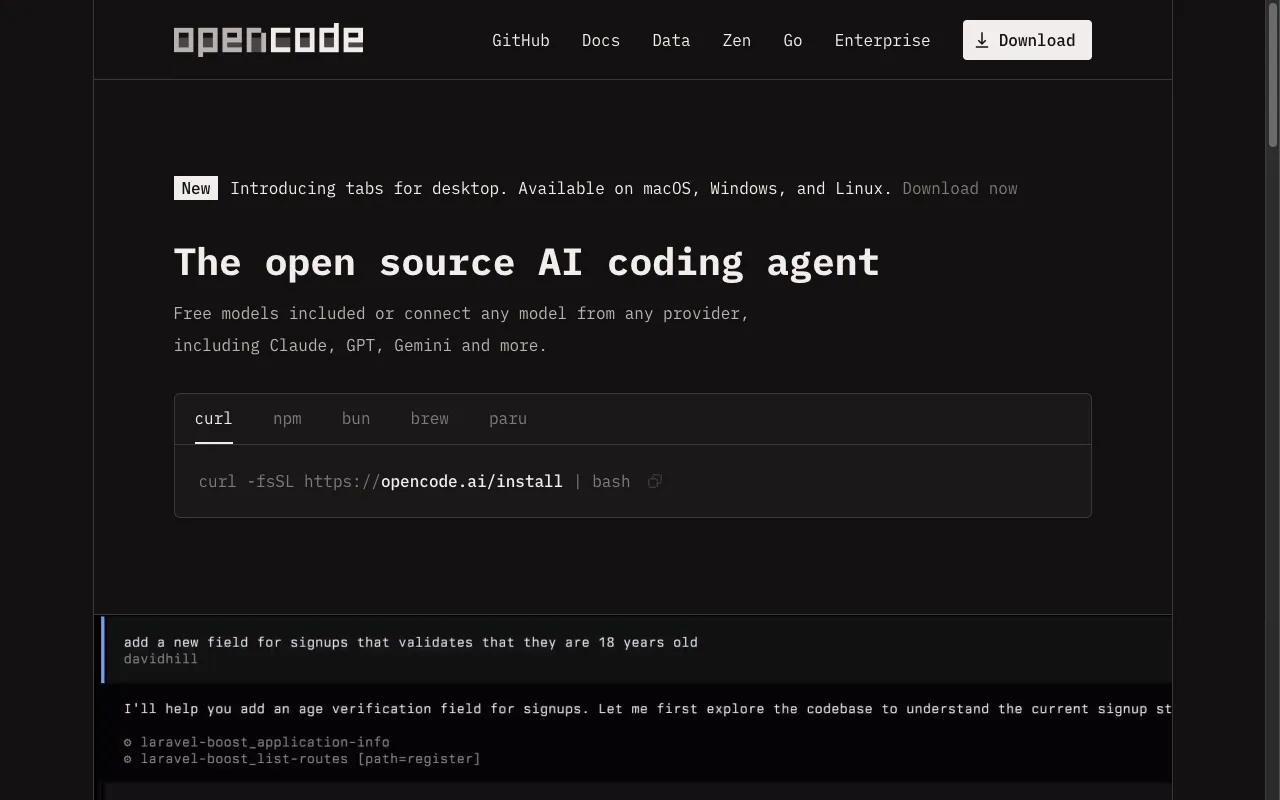Image resolution: width=1280 pixels, height=800 pixels.
Task: Open the Docs page
Action: pyautogui.click(x=601, y=40)
